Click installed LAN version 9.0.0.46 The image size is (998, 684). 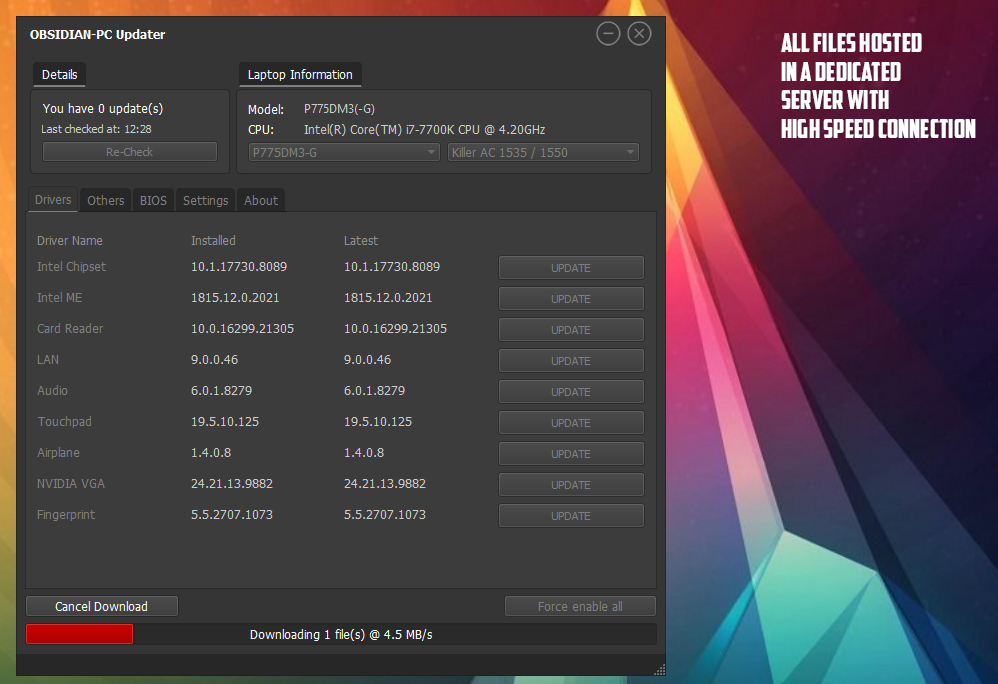click(214, 359)
